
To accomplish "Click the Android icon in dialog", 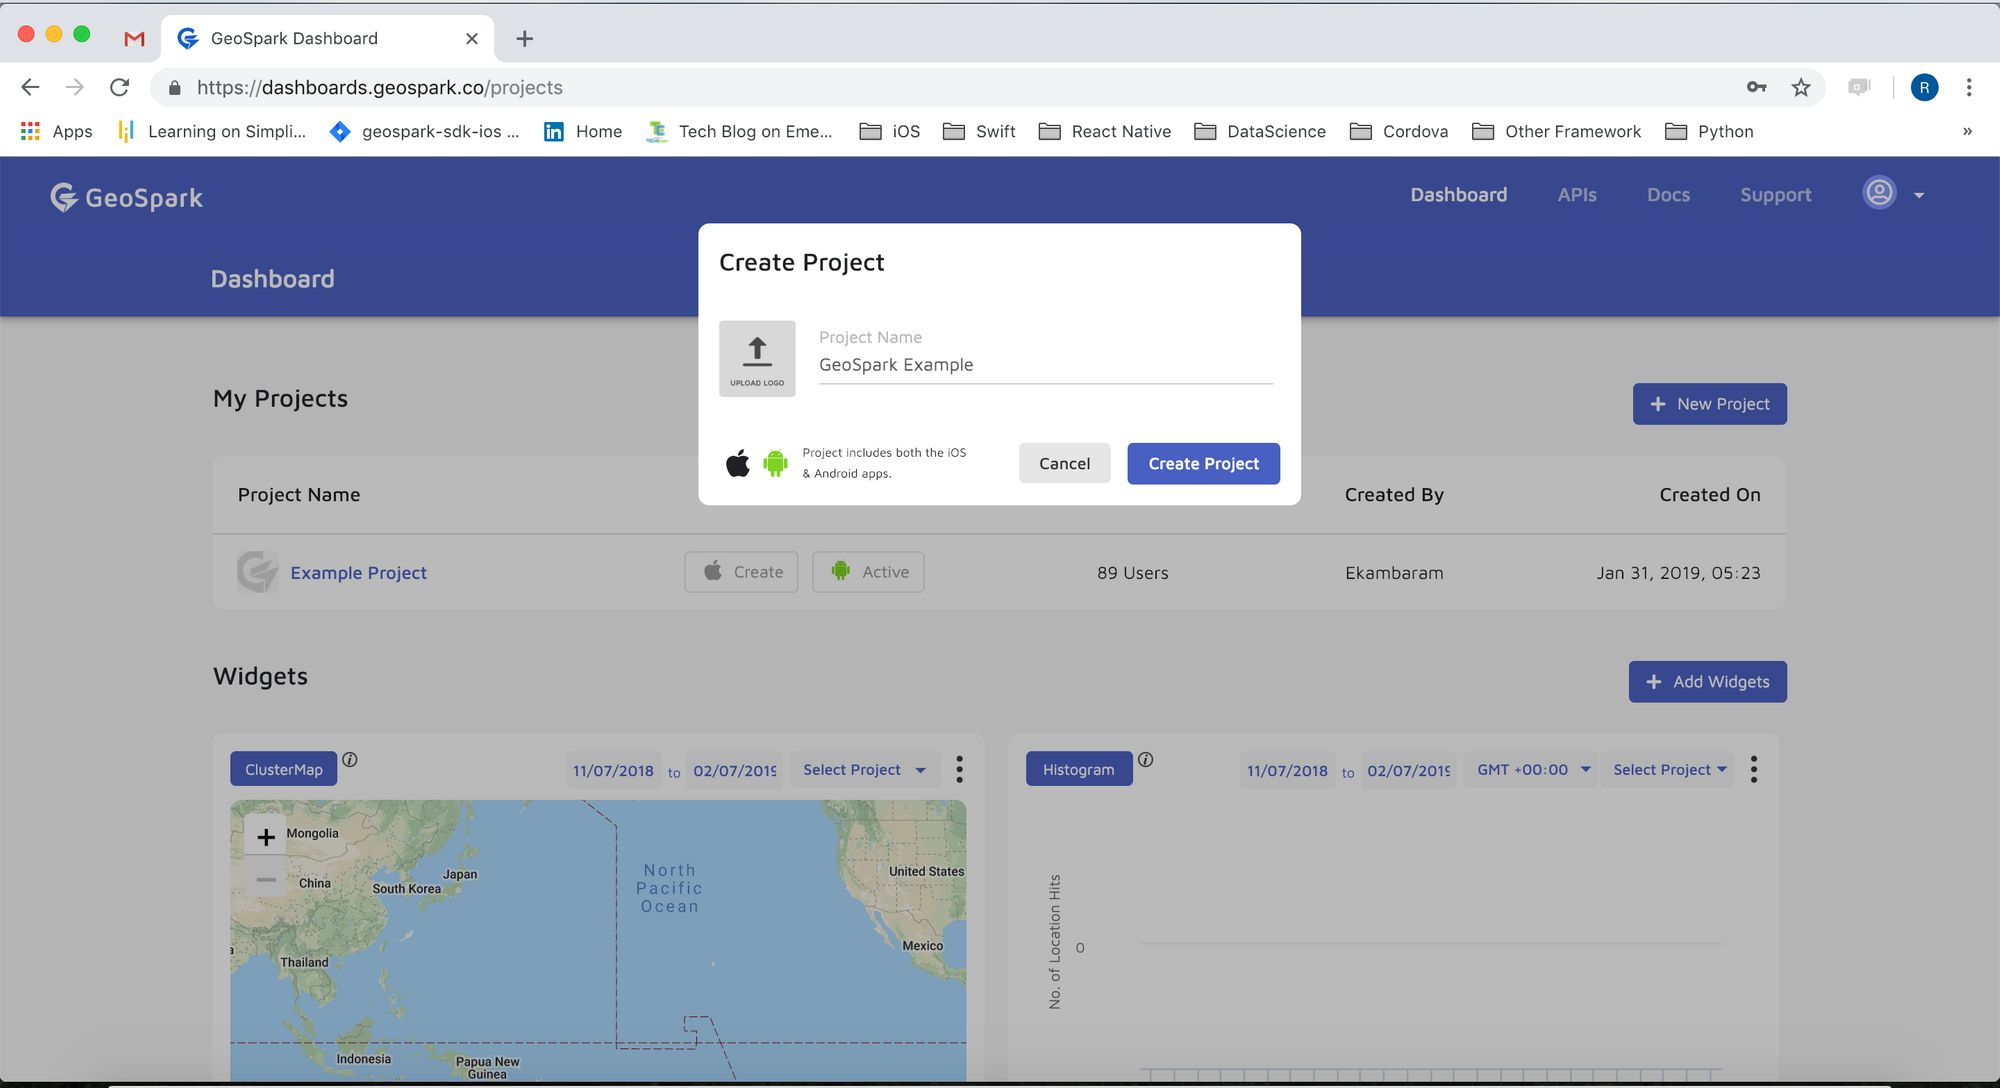I will click(775, 463).
